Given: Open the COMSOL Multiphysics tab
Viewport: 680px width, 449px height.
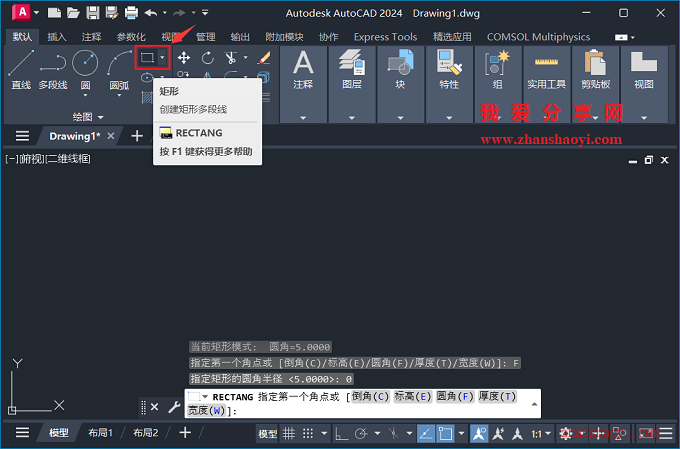Looking at the screenshot, I should tap(538, 37).
